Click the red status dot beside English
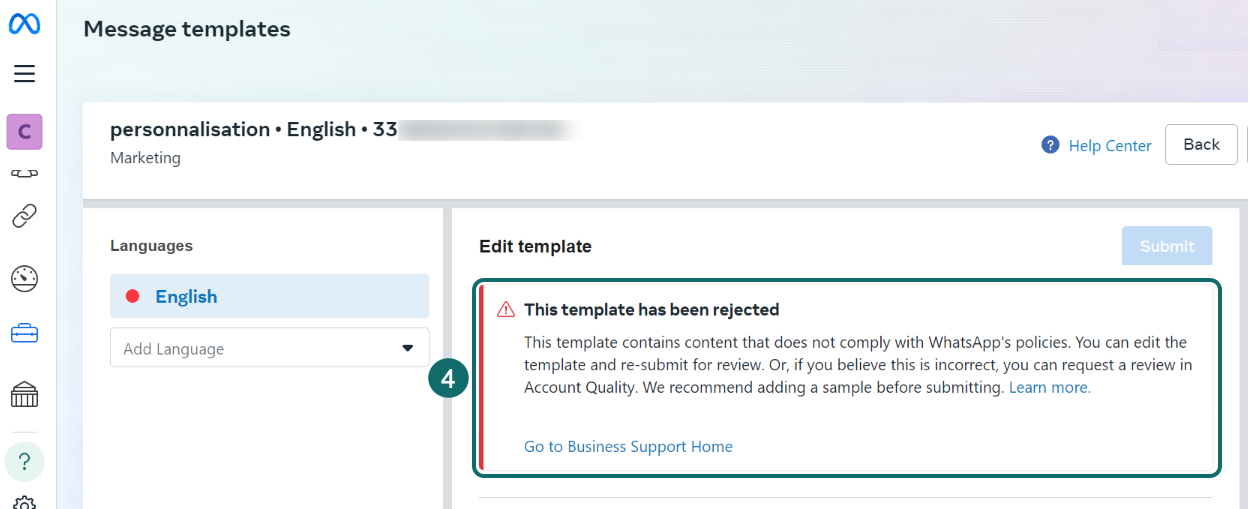This screenshot has width=1249, height=509. 132,296
